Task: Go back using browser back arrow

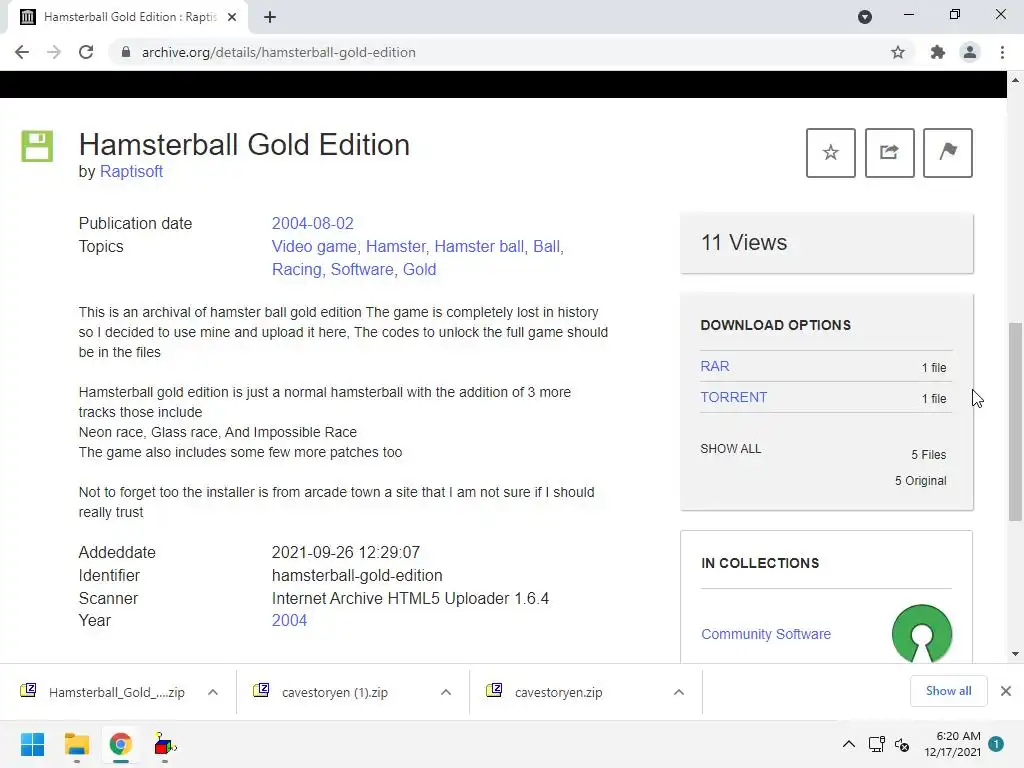Action: point(22,52)
